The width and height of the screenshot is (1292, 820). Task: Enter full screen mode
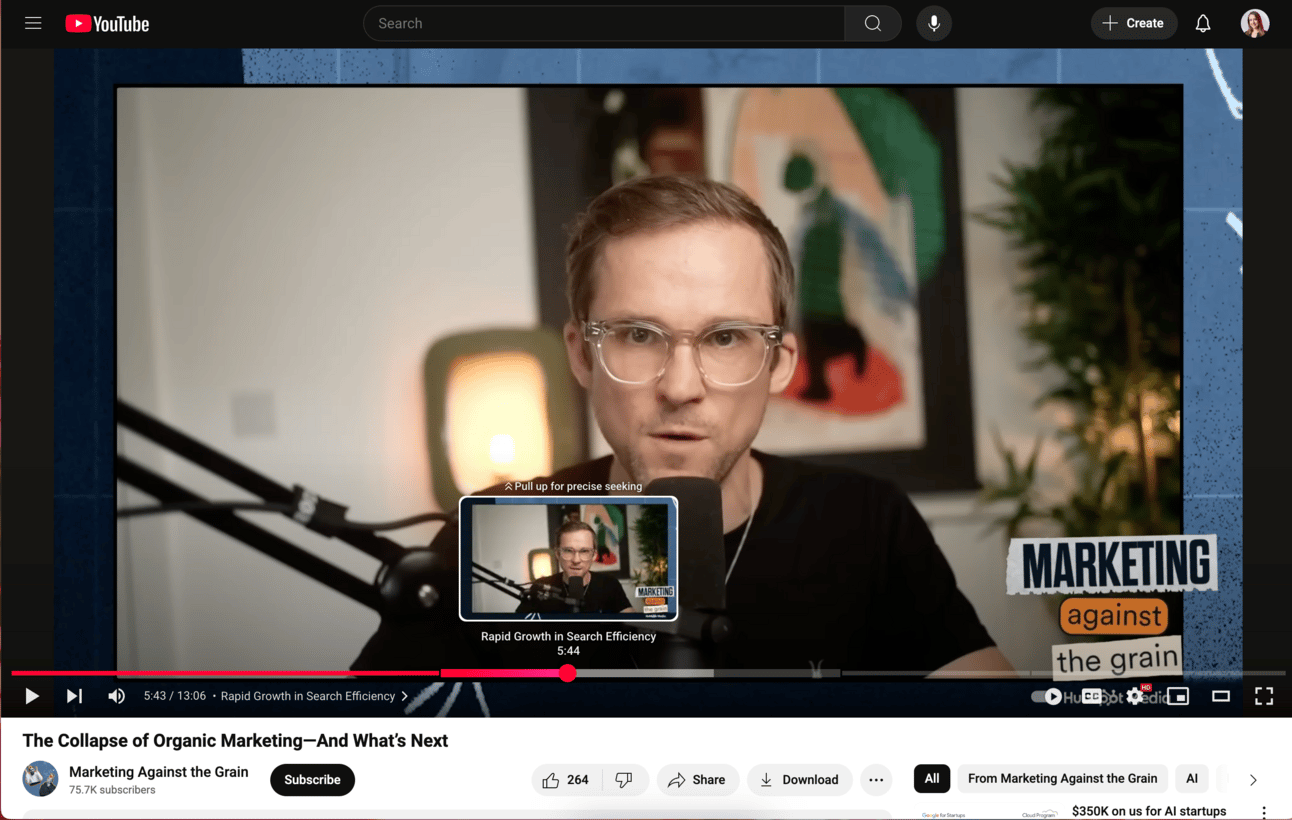point(1264,696)
